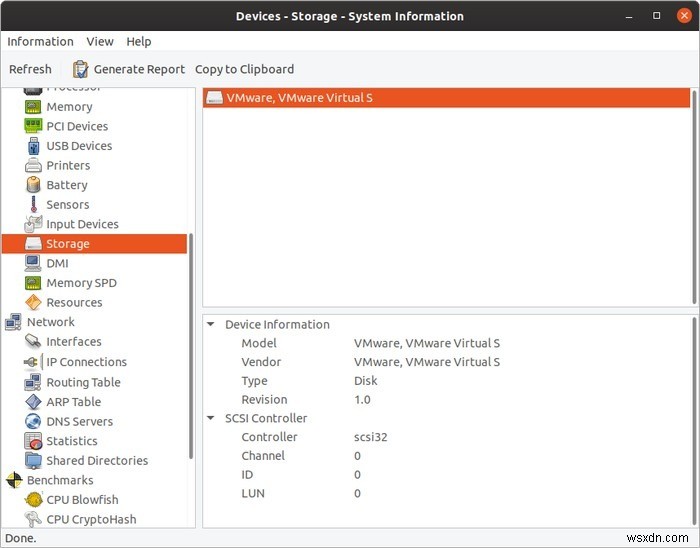Click the PCI Devices card icon
700x548 pixels.
(33, 126)
